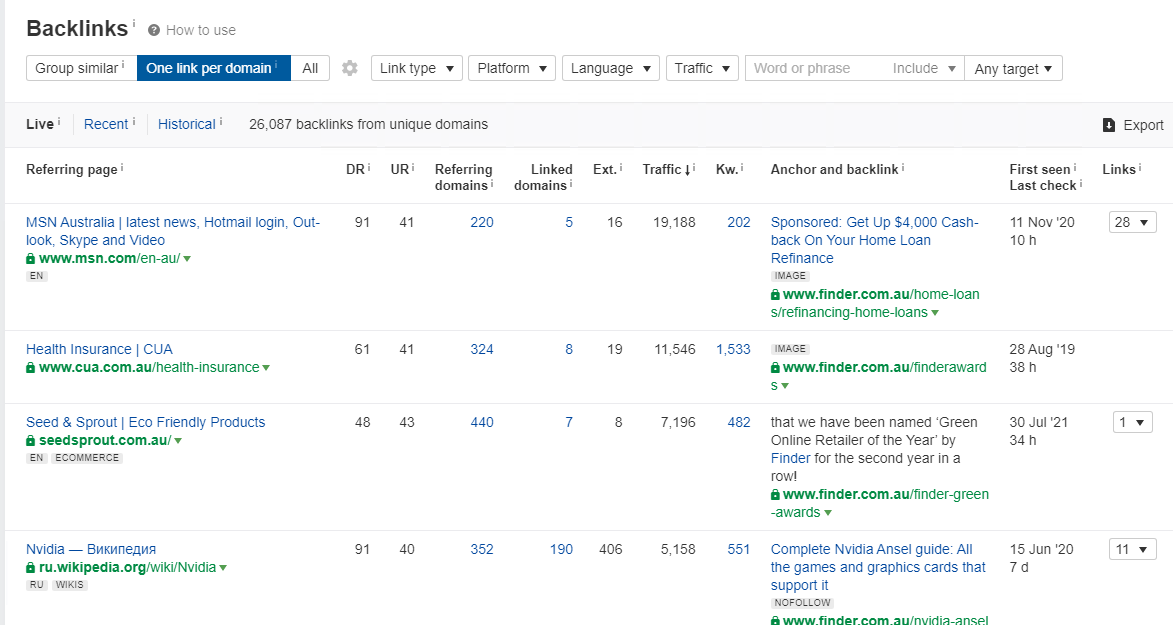1173x632 pixels.
Task: Click the info icon beside First seen header
Action: pos(1075,168)
